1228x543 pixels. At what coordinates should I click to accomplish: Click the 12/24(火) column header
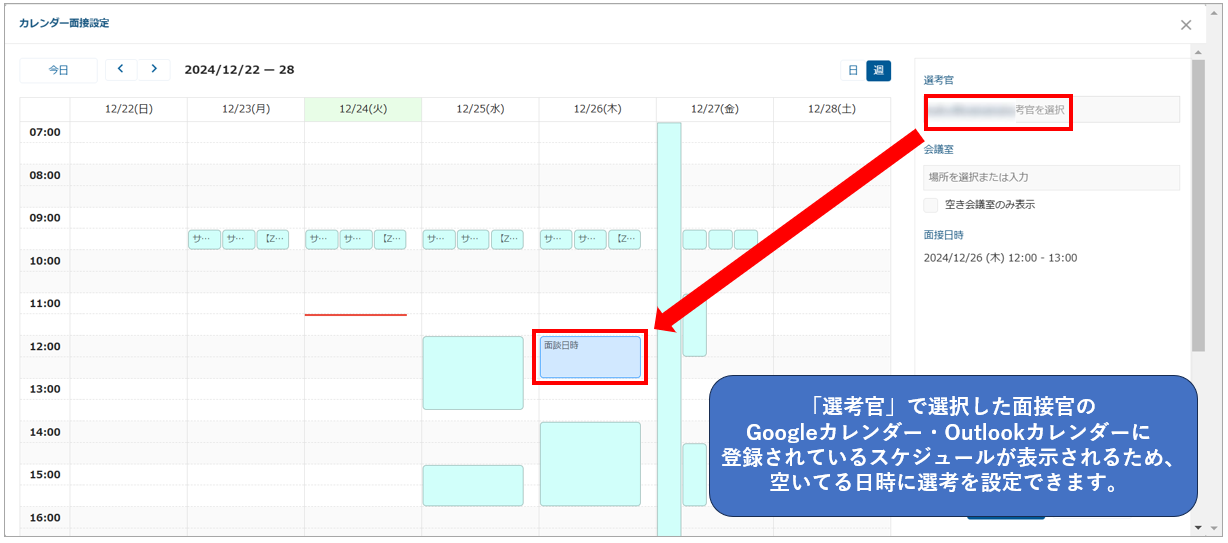click(363, 109)
